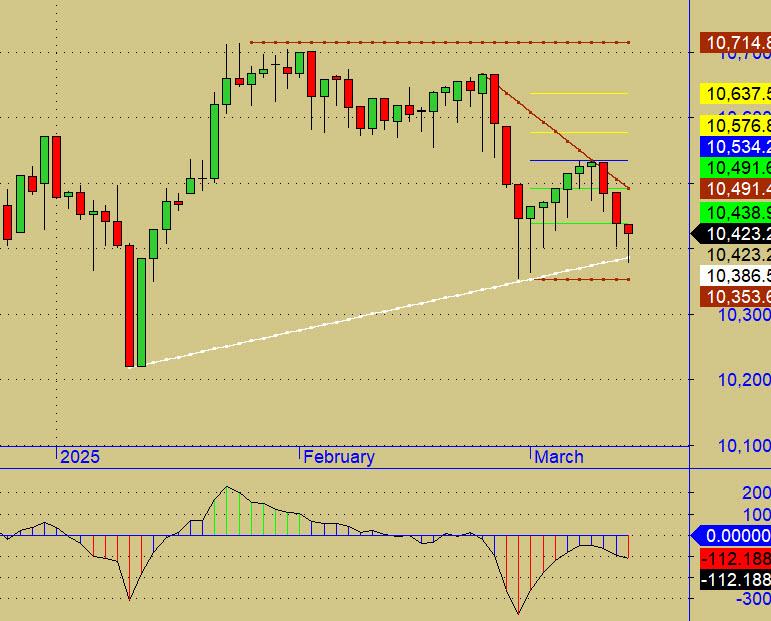Viewport: 771px width, 621px height.
Task: Click the brown 10,491.4 price label
Action: 736,189
